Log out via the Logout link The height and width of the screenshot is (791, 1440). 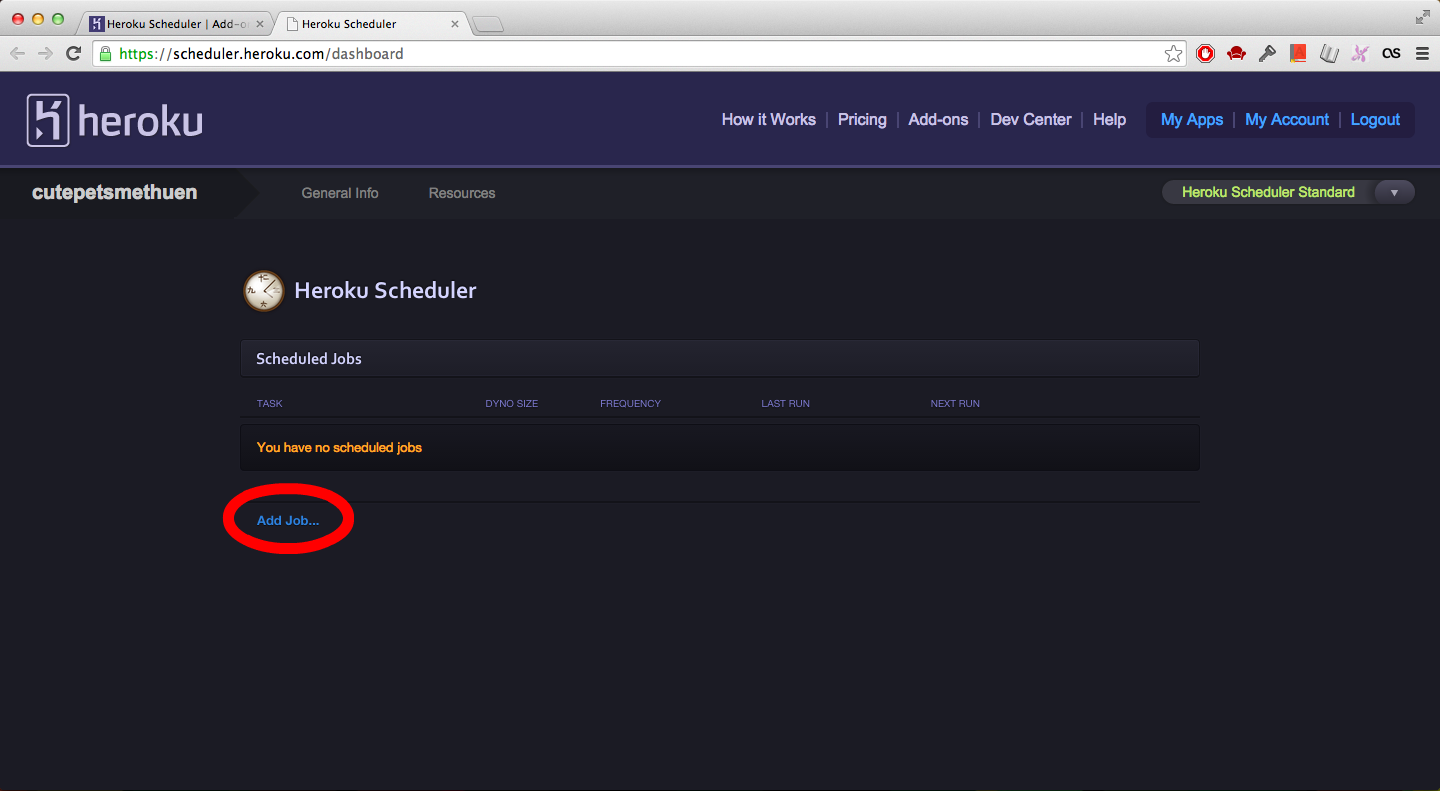coord(1375,119)
